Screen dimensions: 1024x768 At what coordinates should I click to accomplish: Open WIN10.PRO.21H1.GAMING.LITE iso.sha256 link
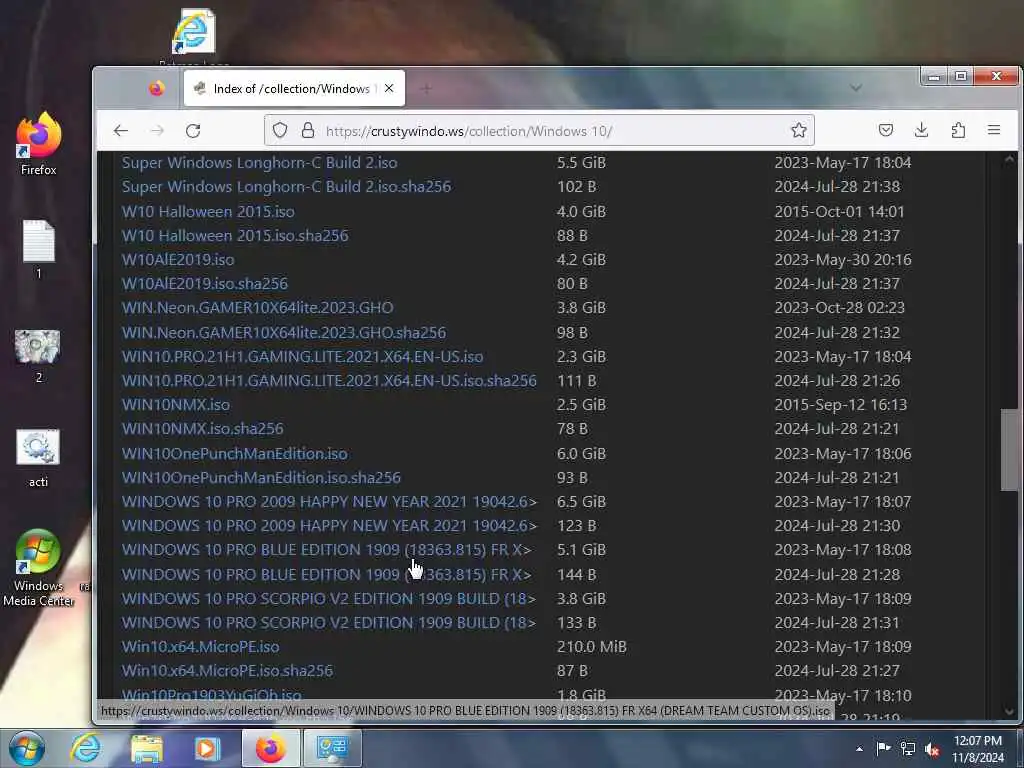329,381
